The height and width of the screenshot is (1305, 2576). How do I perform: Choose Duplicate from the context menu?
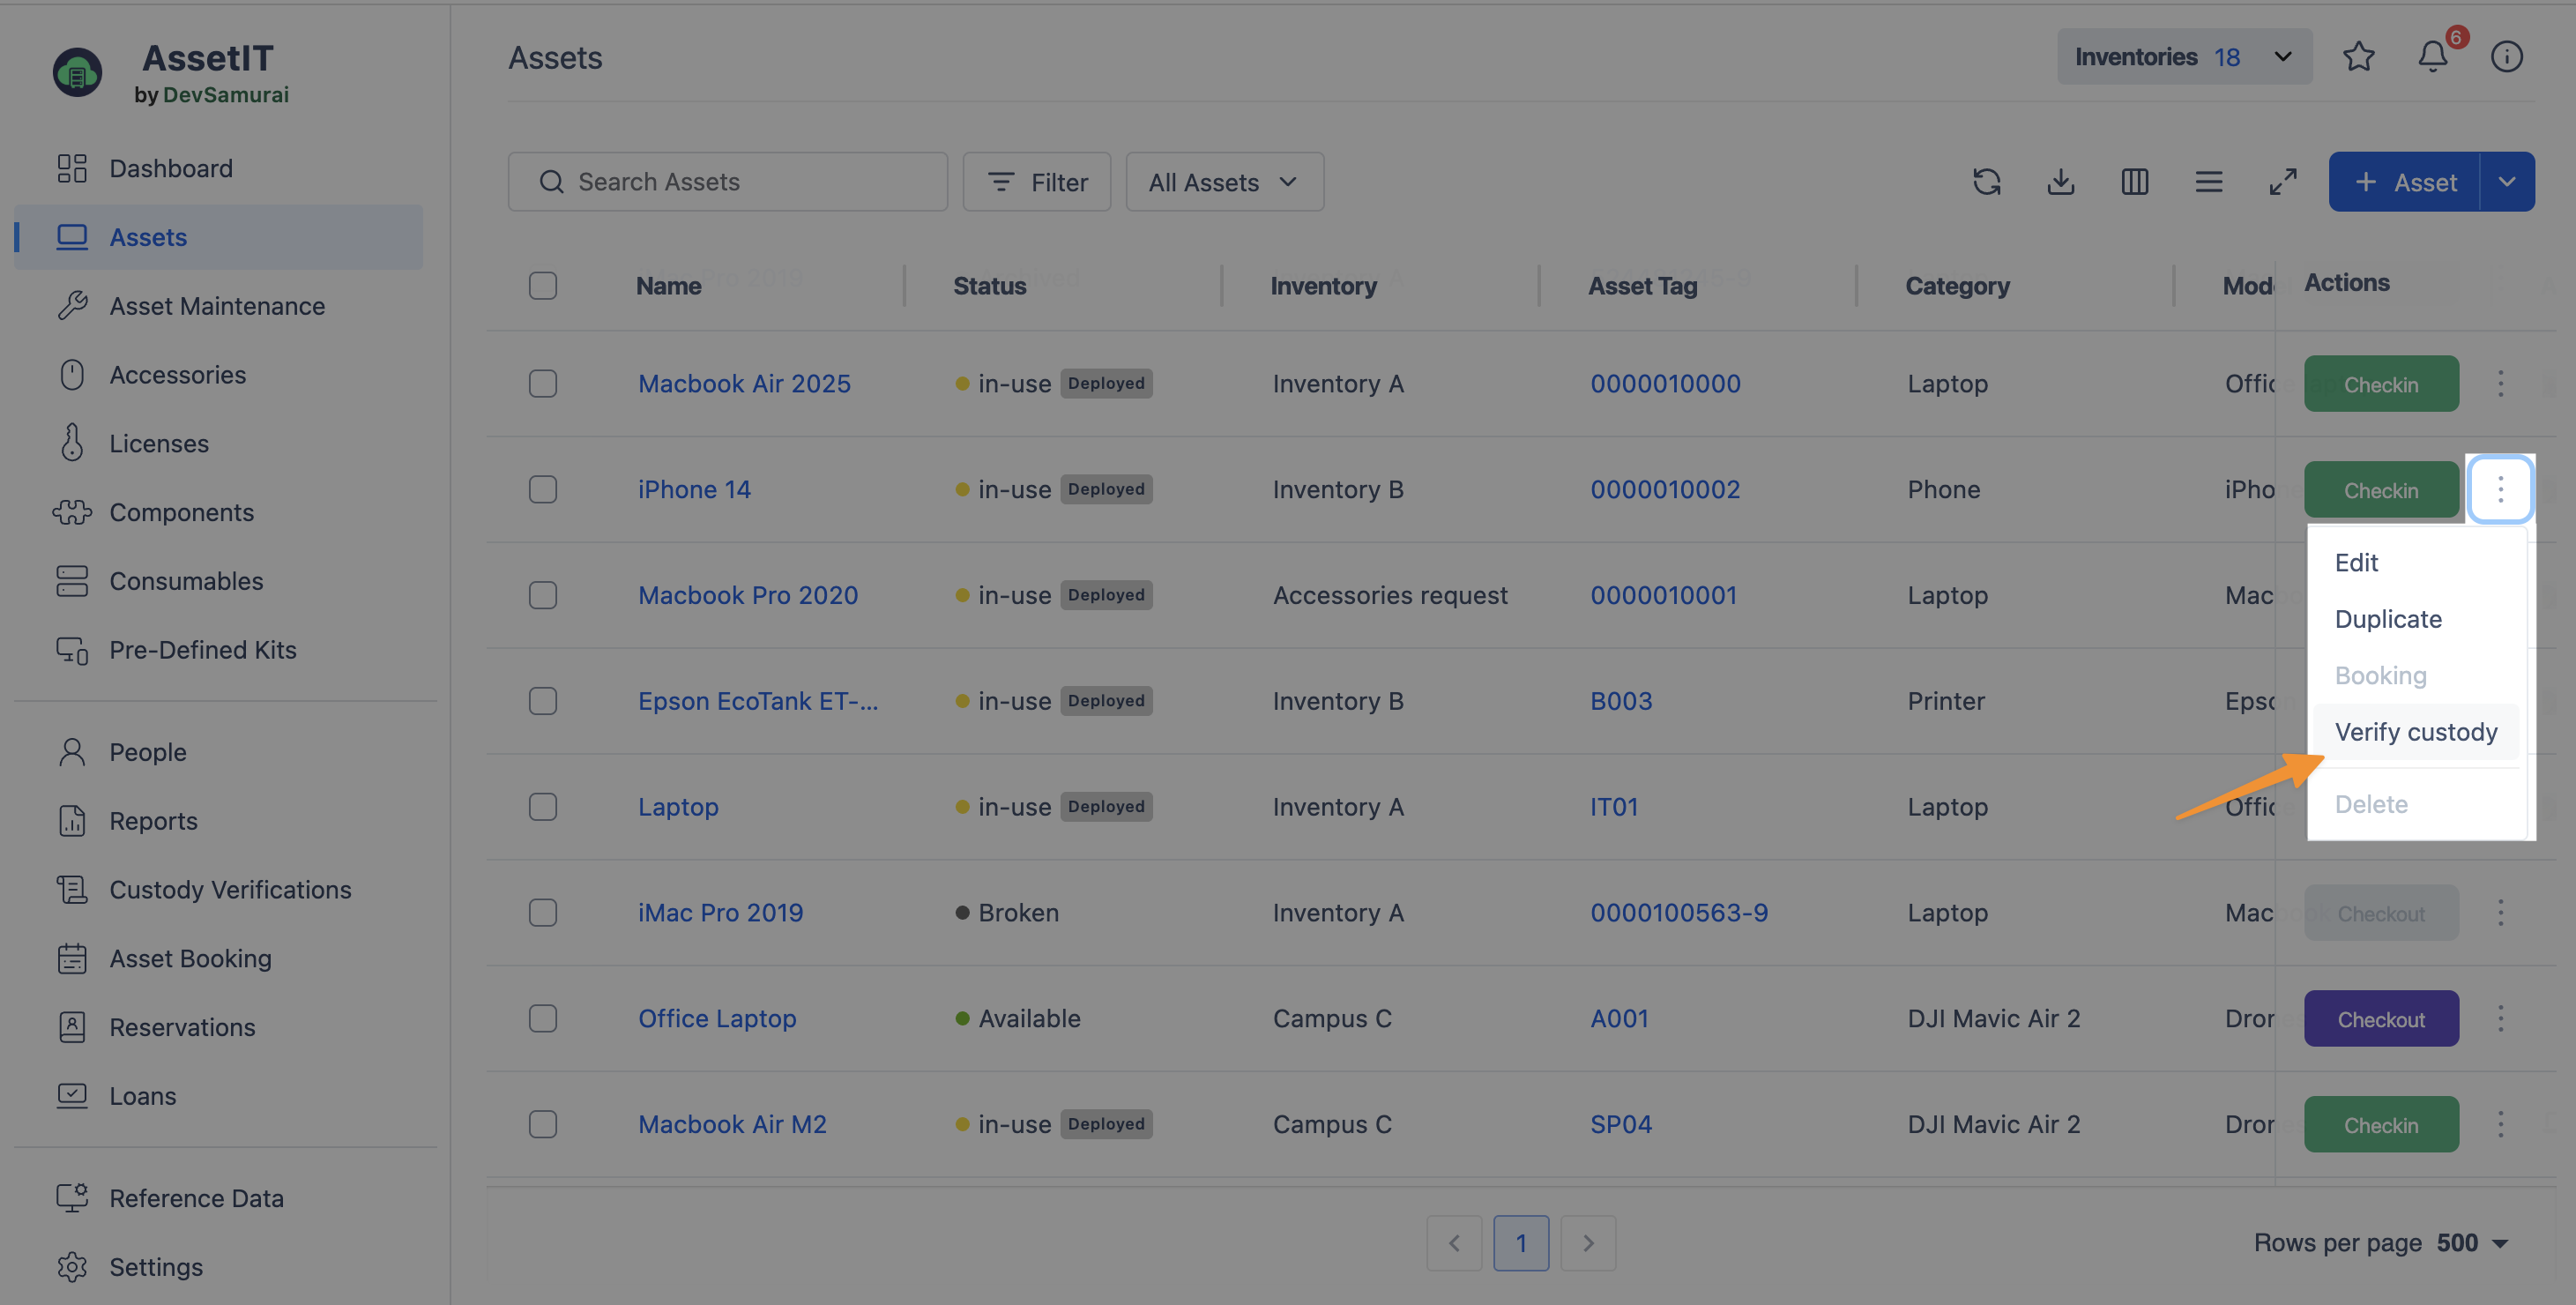2388,619
